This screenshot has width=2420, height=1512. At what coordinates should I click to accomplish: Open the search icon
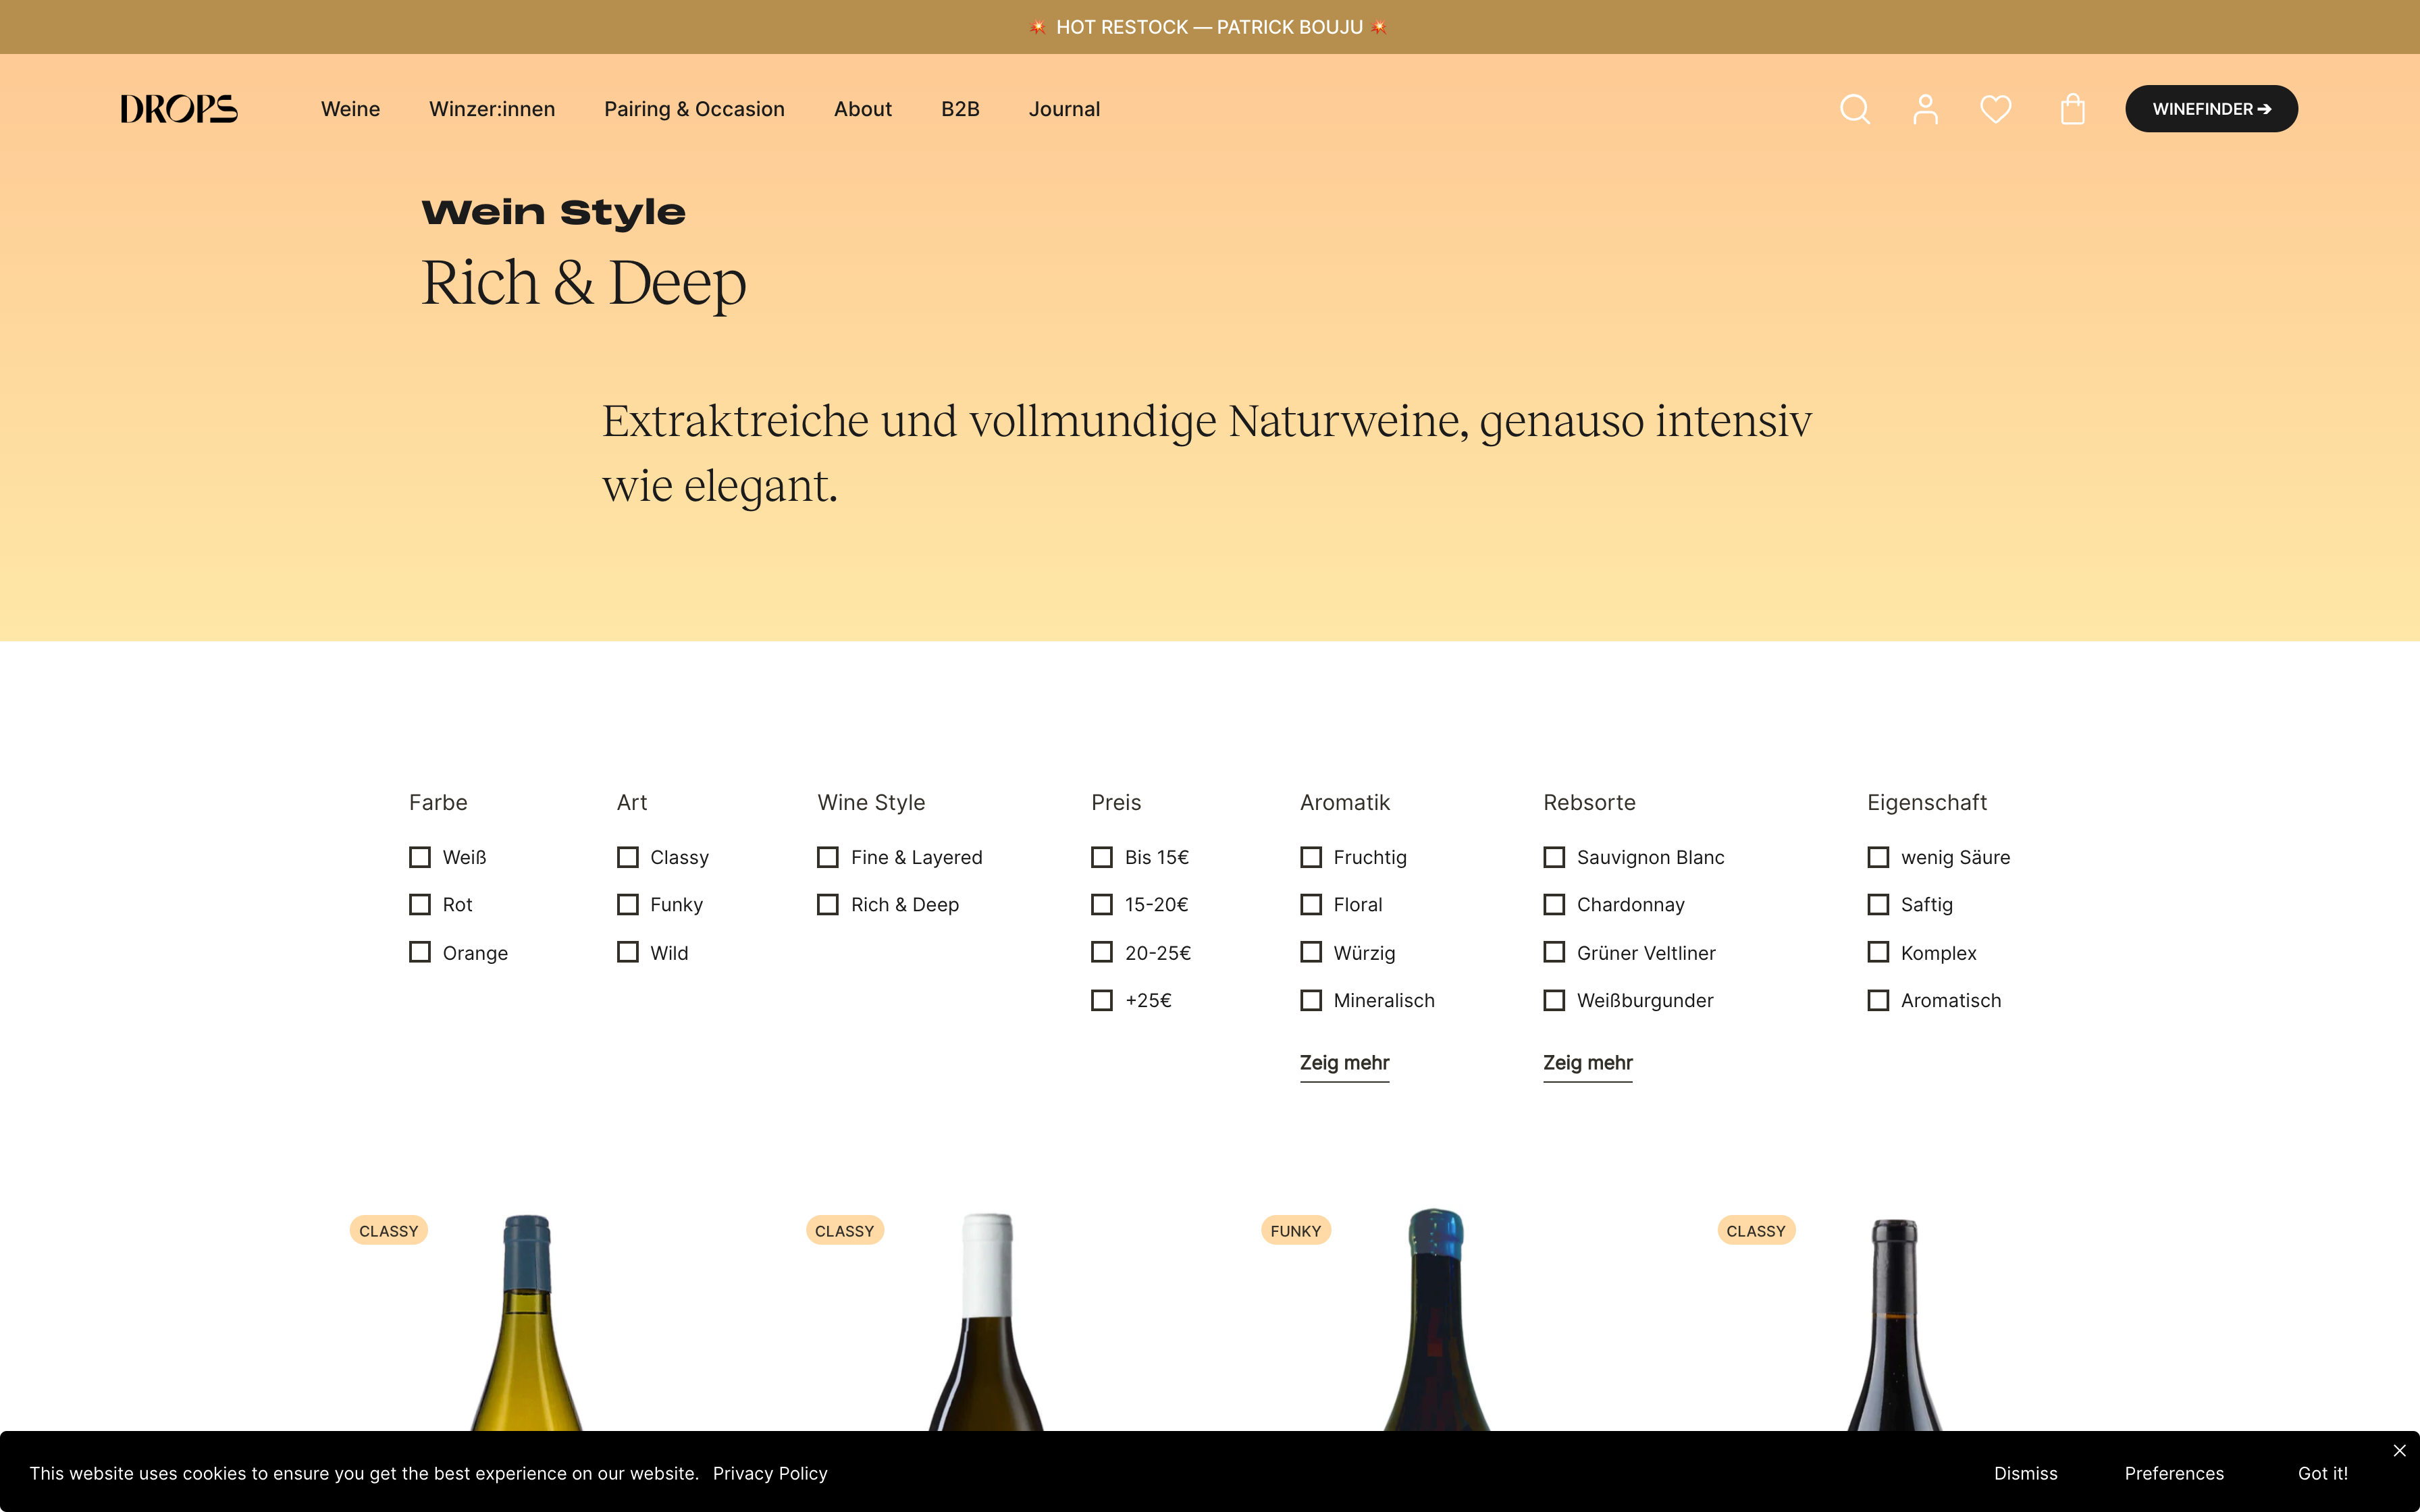click(x=1854, y=109)
